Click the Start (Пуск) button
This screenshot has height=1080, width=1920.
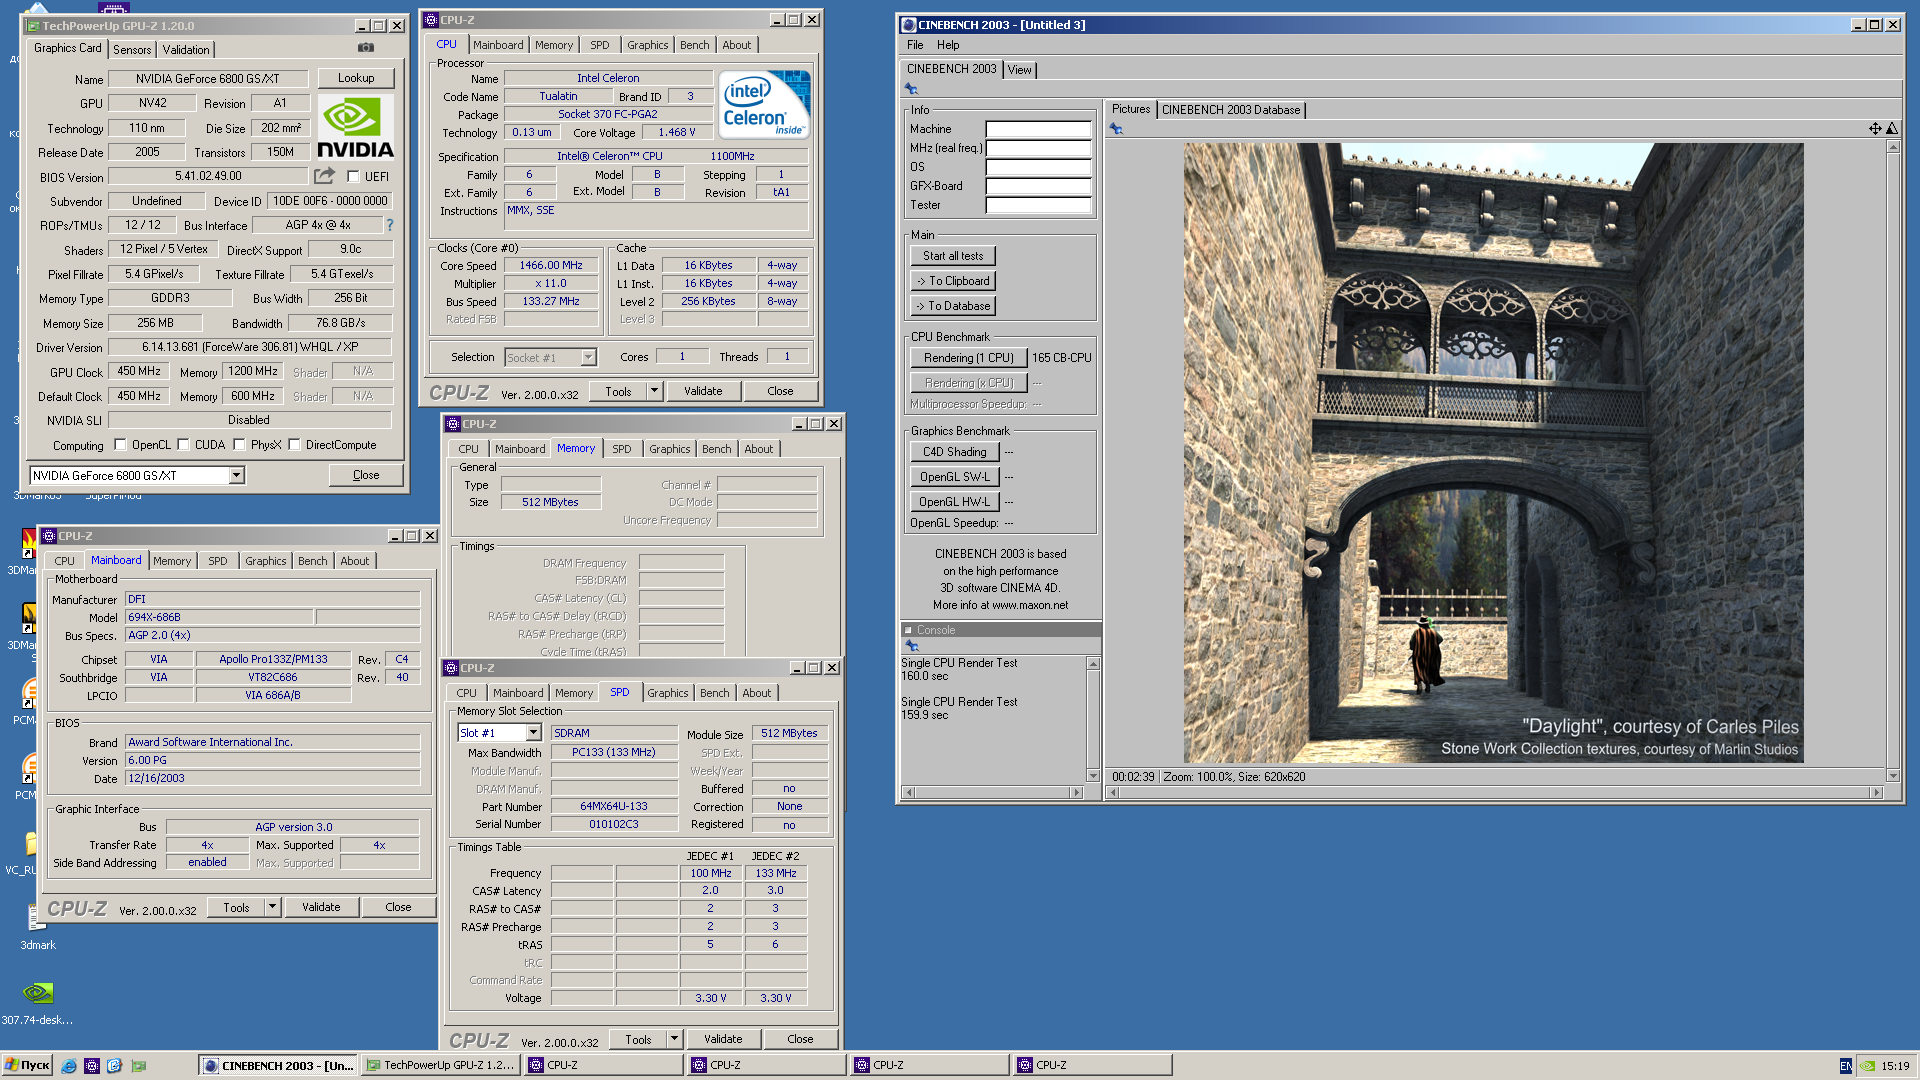click(27, 1066)
